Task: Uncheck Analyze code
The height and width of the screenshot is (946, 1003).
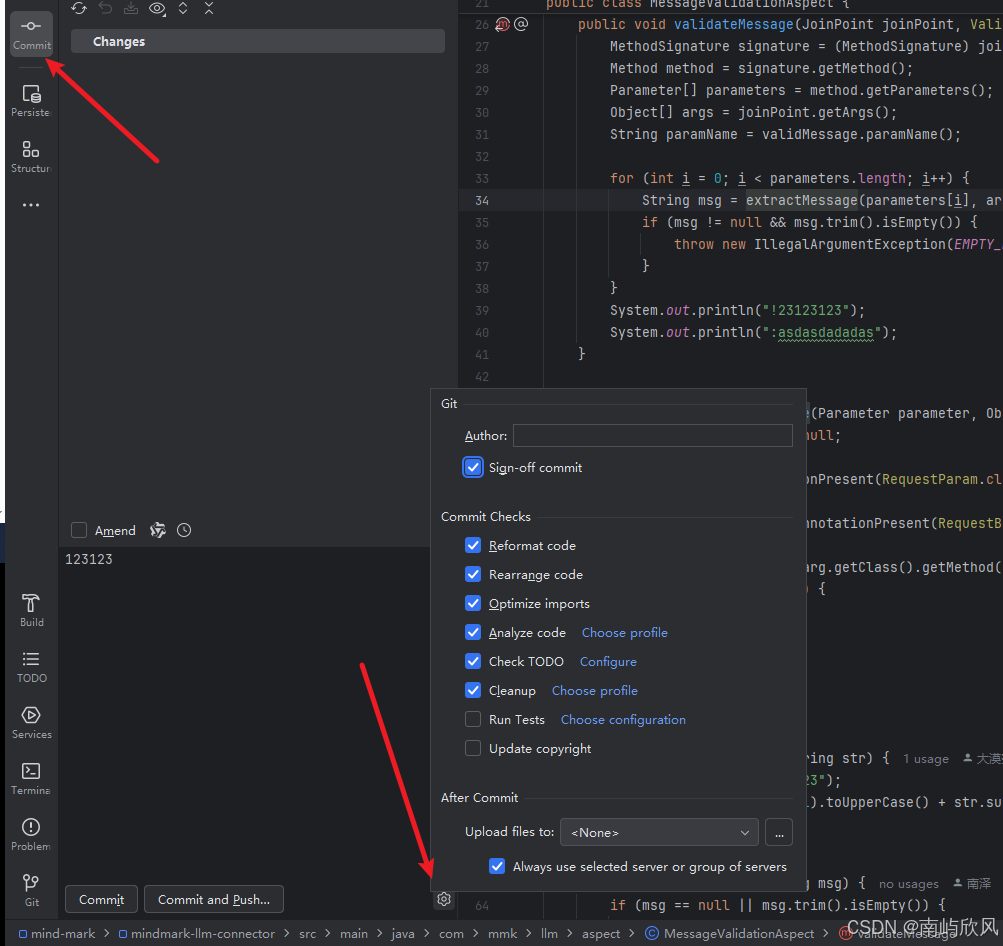Action: (473, 633)
